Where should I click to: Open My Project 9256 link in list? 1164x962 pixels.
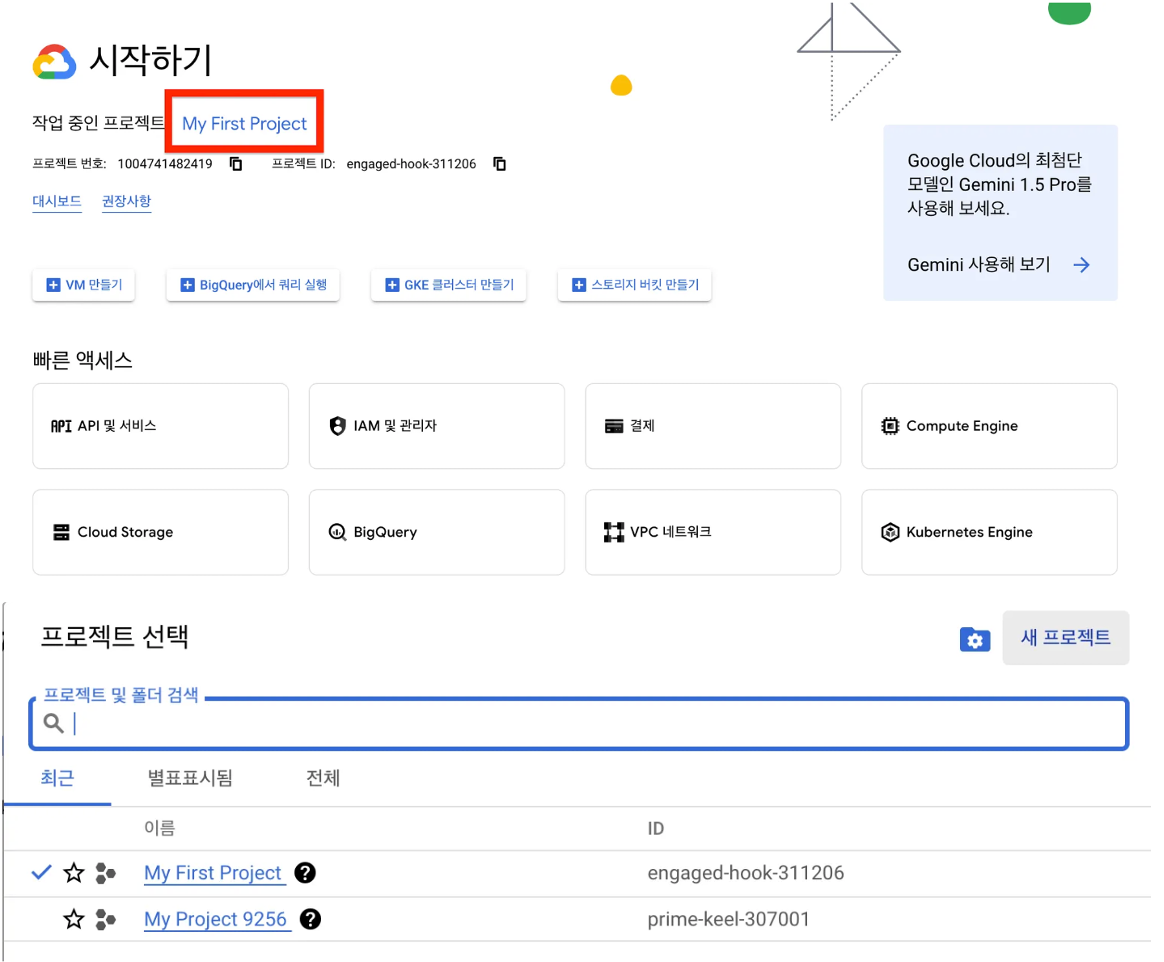tap(215, 920)
